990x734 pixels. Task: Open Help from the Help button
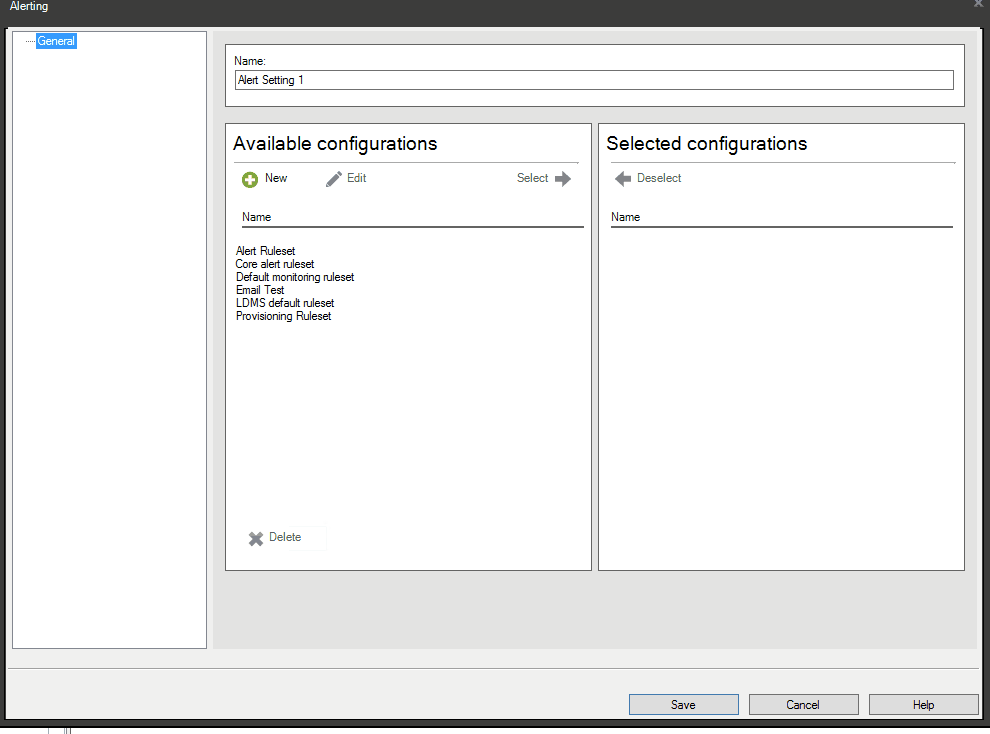[922, 704]
